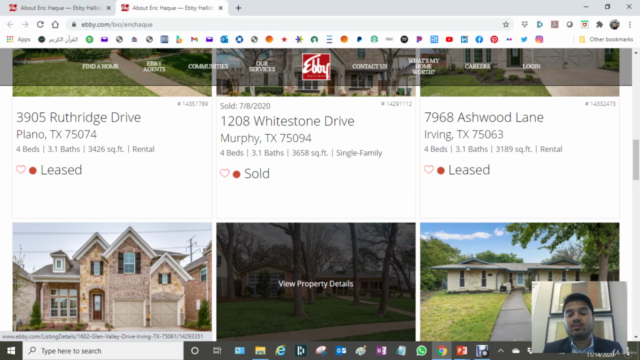Open the Apps grid in bookmarks bar
640x360 pixels.
click(18, 39)
